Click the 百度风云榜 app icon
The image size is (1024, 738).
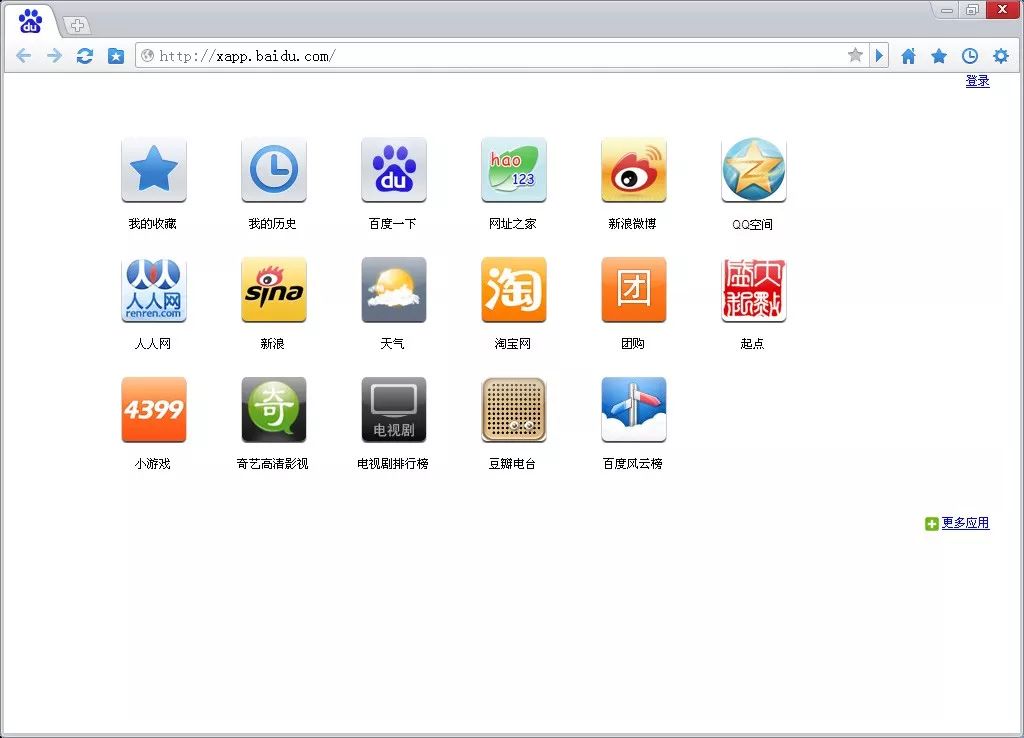[x=633, y=410]
